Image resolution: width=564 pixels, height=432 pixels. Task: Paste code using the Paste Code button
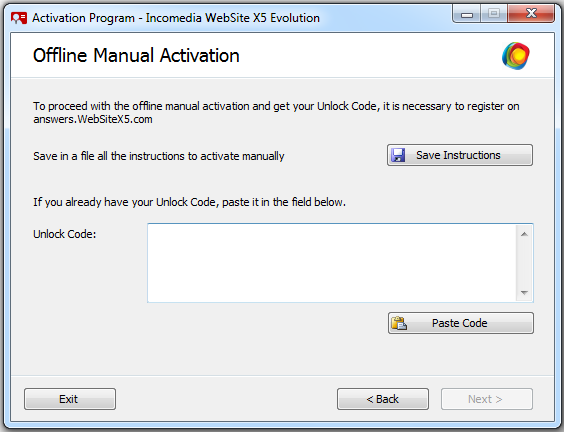click(460, 323)
